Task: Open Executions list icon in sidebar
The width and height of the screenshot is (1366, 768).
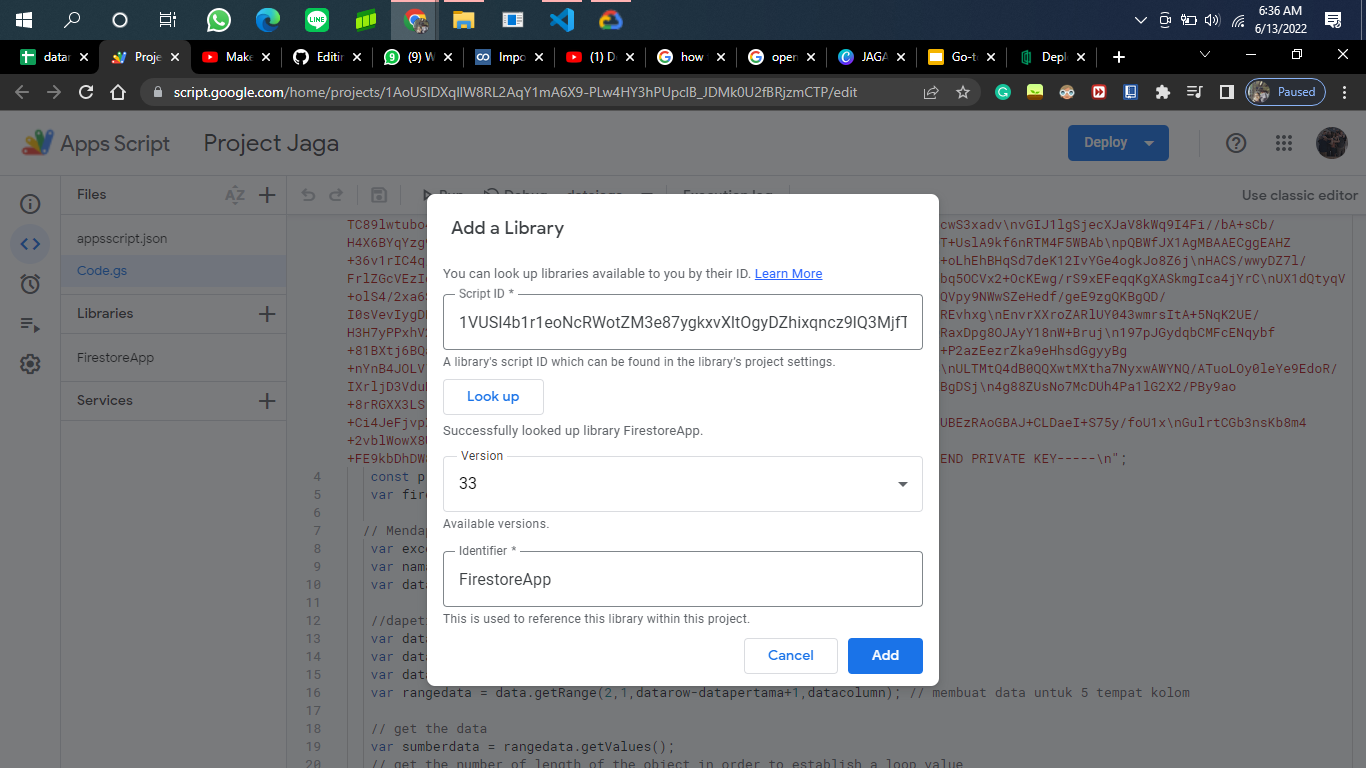Action: 30,324
